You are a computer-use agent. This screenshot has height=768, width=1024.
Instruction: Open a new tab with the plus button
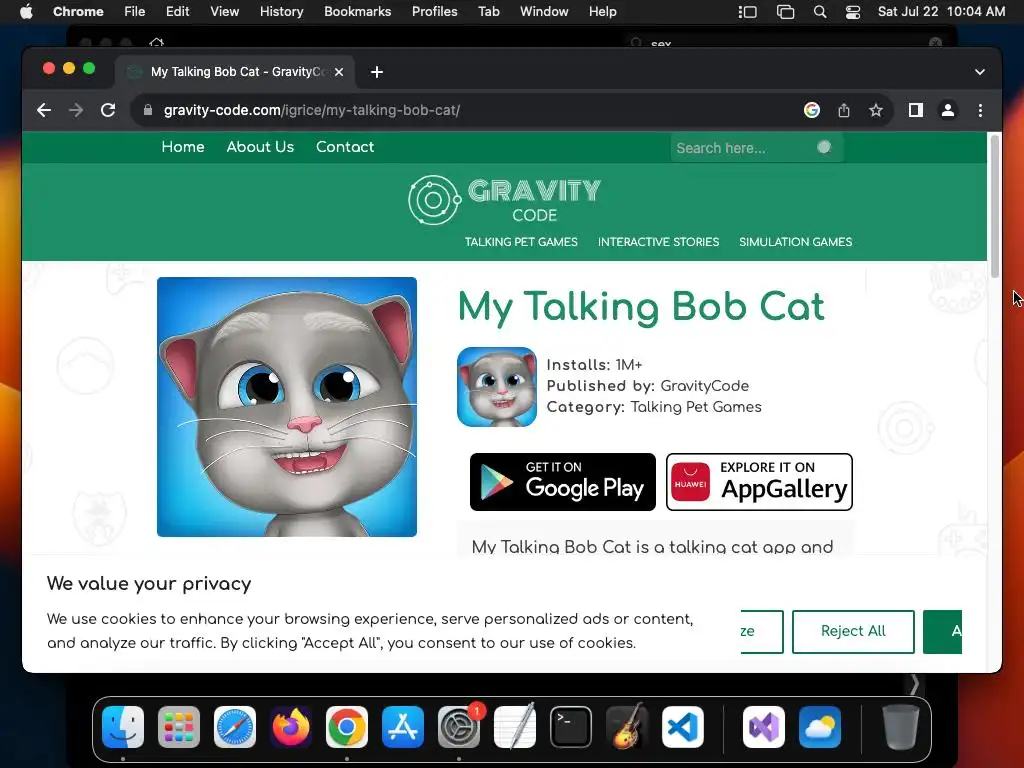(377, 72)
